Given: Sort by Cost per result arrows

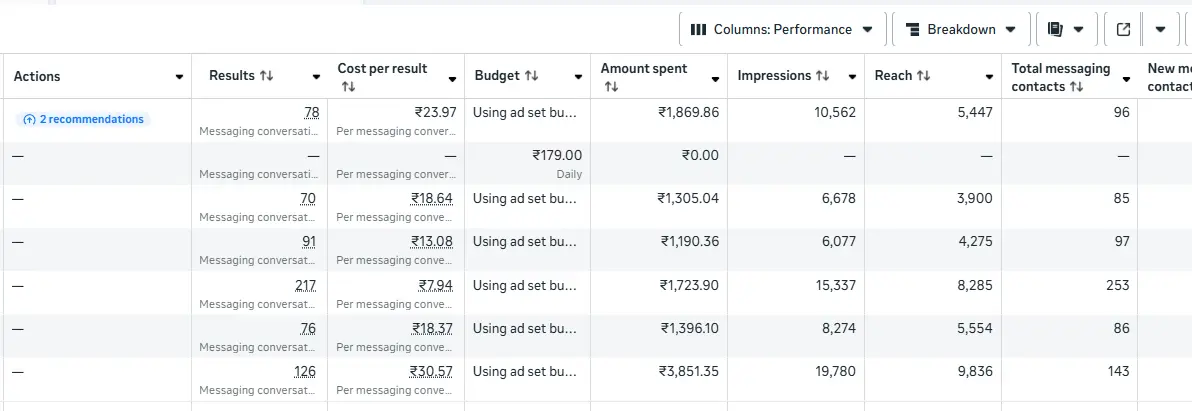Looking at the screenshot, I should coord(348,87).
